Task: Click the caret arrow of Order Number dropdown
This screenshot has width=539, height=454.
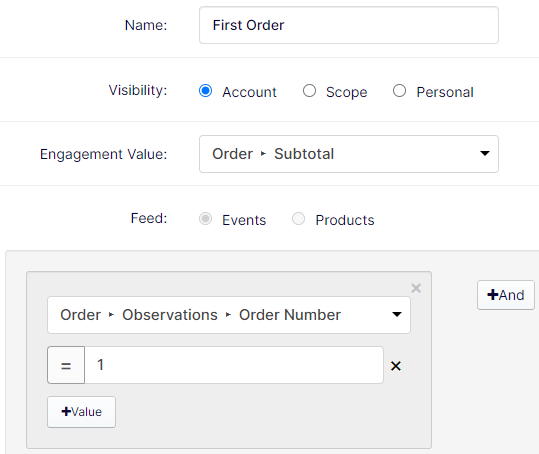Action: [397, 314]
